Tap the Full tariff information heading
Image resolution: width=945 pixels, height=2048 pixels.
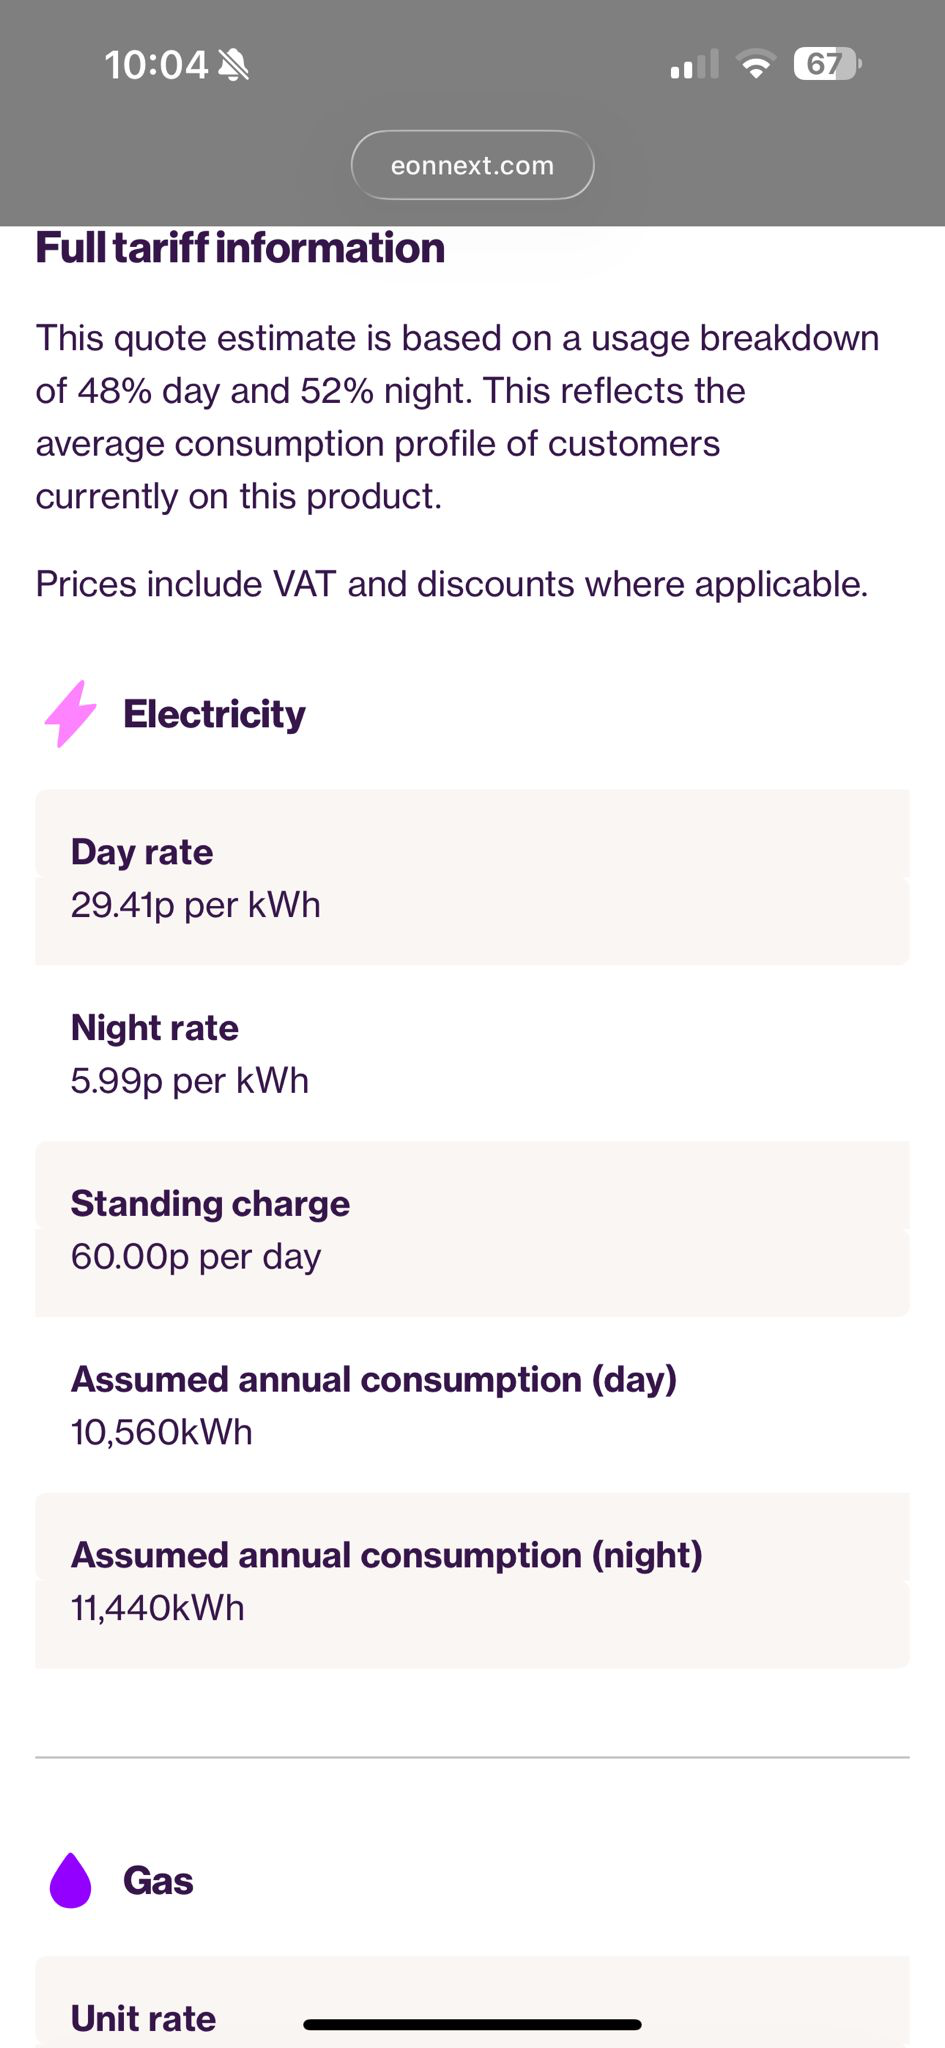tap(240, 248)
